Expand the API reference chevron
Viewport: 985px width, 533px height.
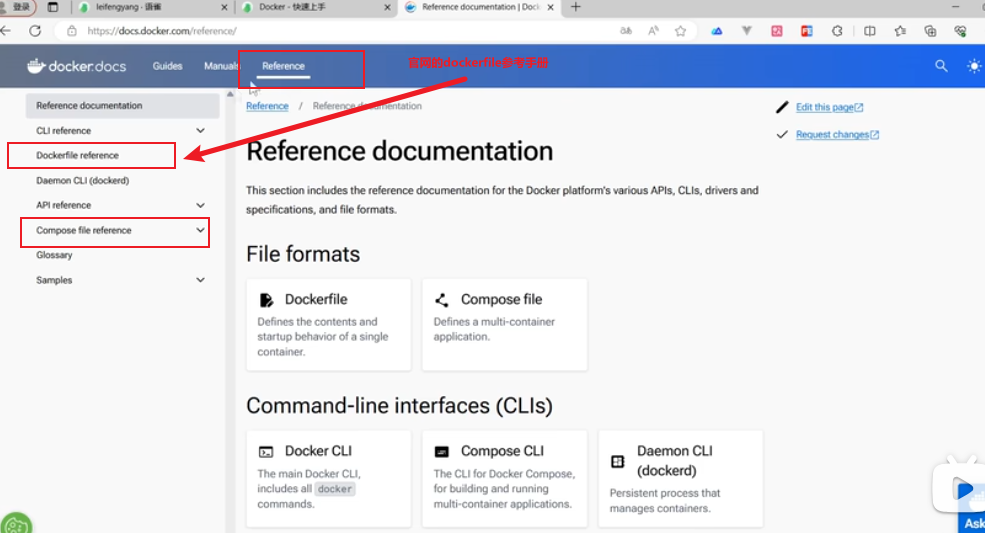pyautogui.click(x=200, y=206)
